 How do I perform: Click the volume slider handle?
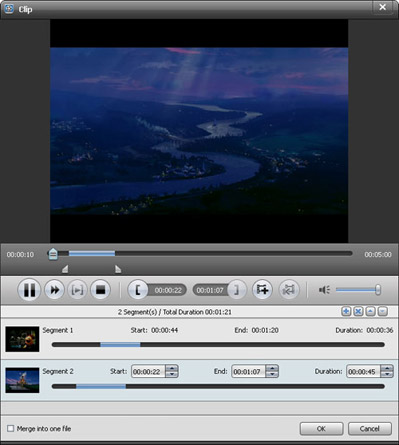point(378,290)
